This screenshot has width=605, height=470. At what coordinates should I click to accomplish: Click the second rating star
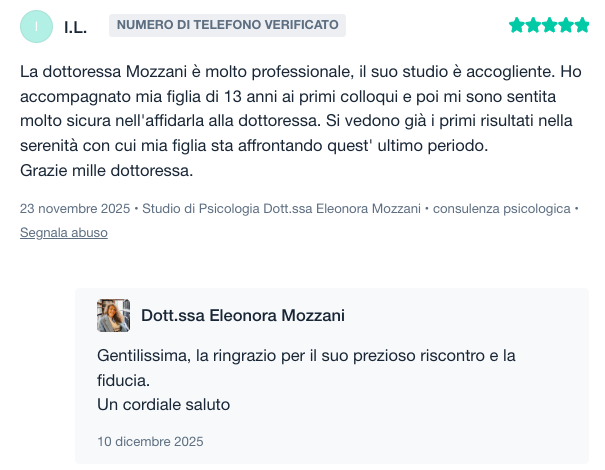point(533,25)
